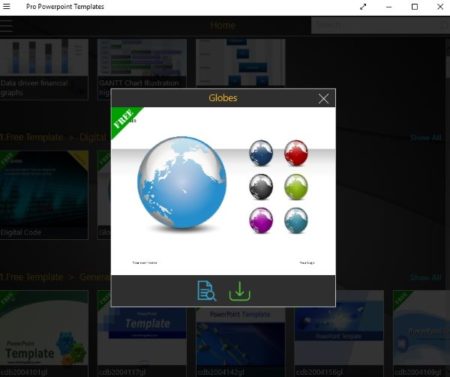
Task: Select the dark blue globe icon
Action: click(261, 153)
